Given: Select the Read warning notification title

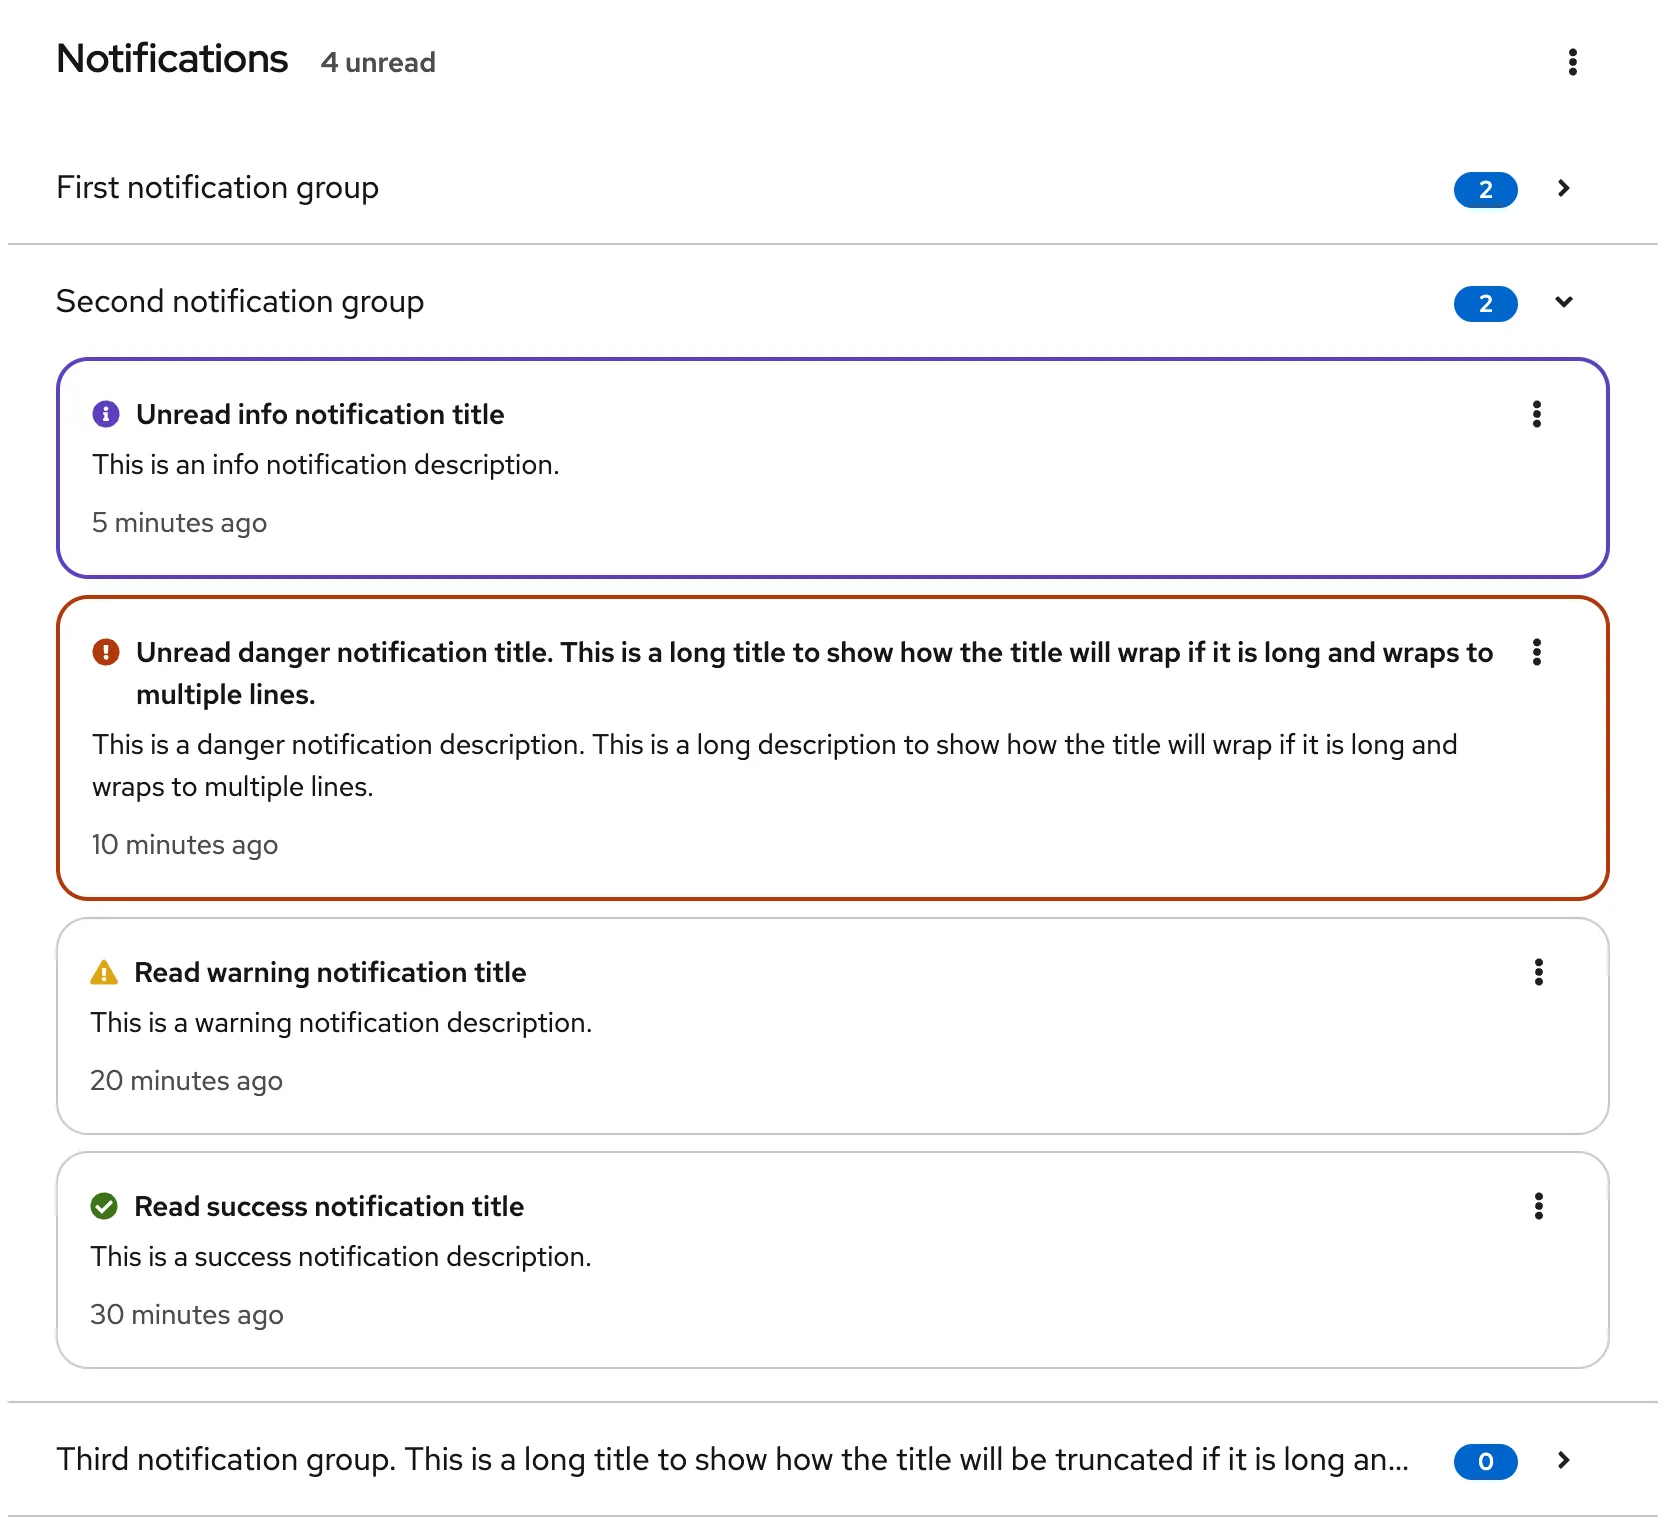Looking at the screenshot, I should click(330, 972).
